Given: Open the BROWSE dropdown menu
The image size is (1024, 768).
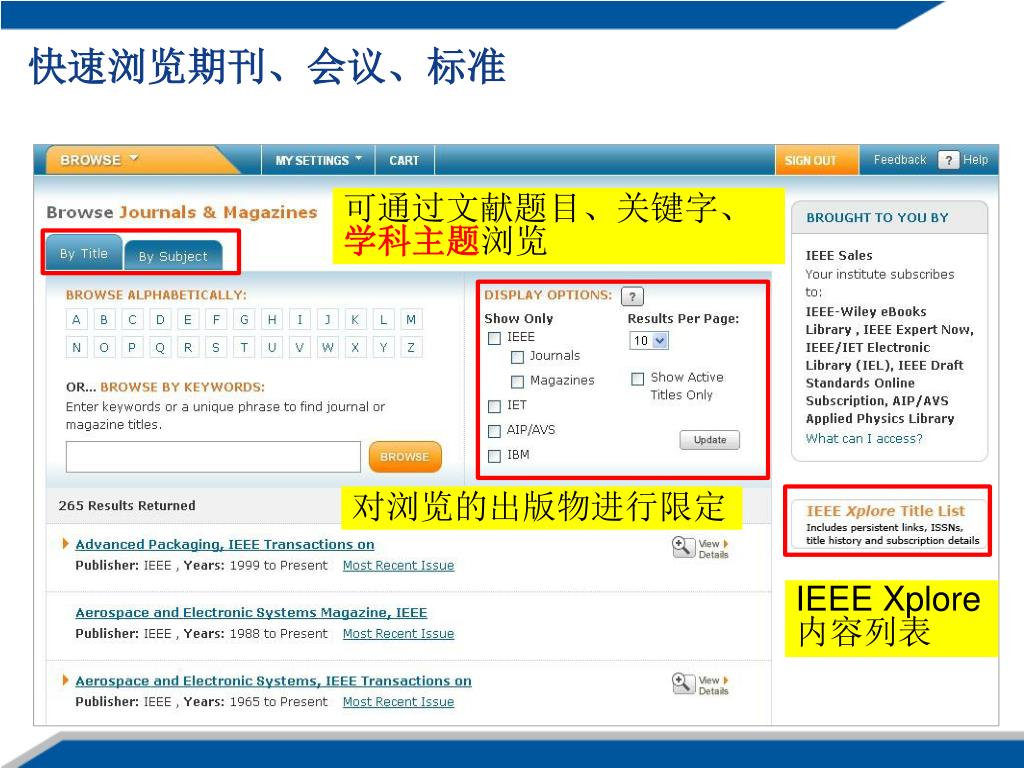Looking at the screenshot, I should pos(99,160).
